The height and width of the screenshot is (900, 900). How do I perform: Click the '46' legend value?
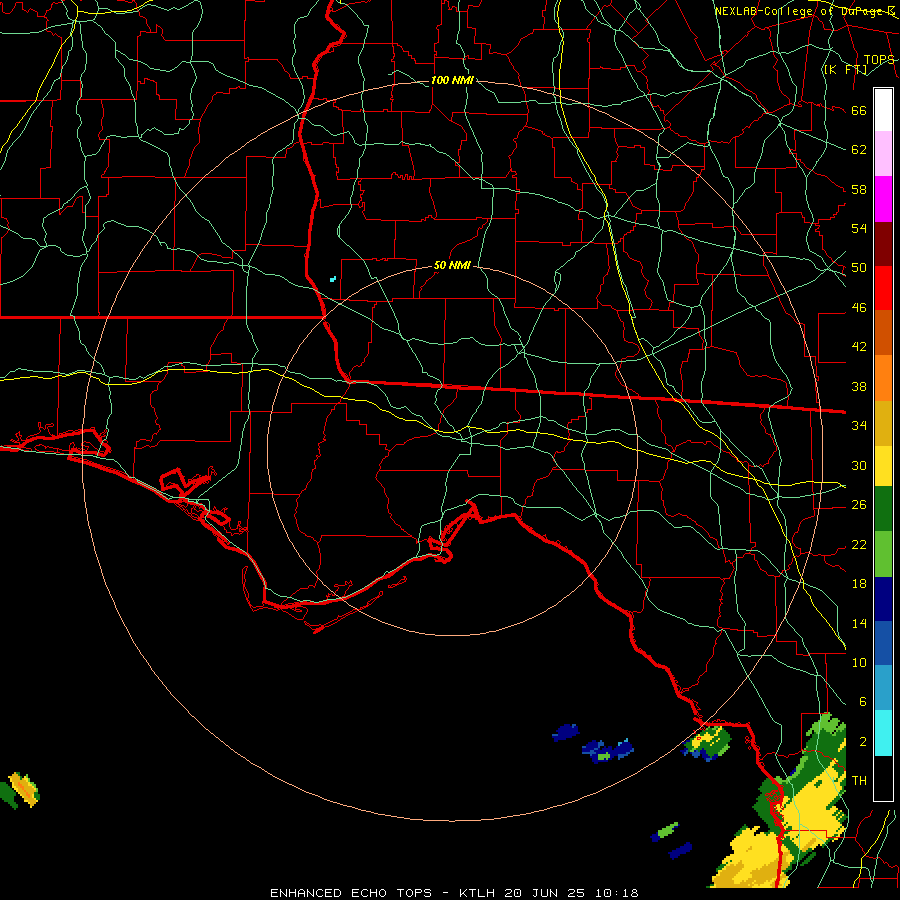point(859,308)
